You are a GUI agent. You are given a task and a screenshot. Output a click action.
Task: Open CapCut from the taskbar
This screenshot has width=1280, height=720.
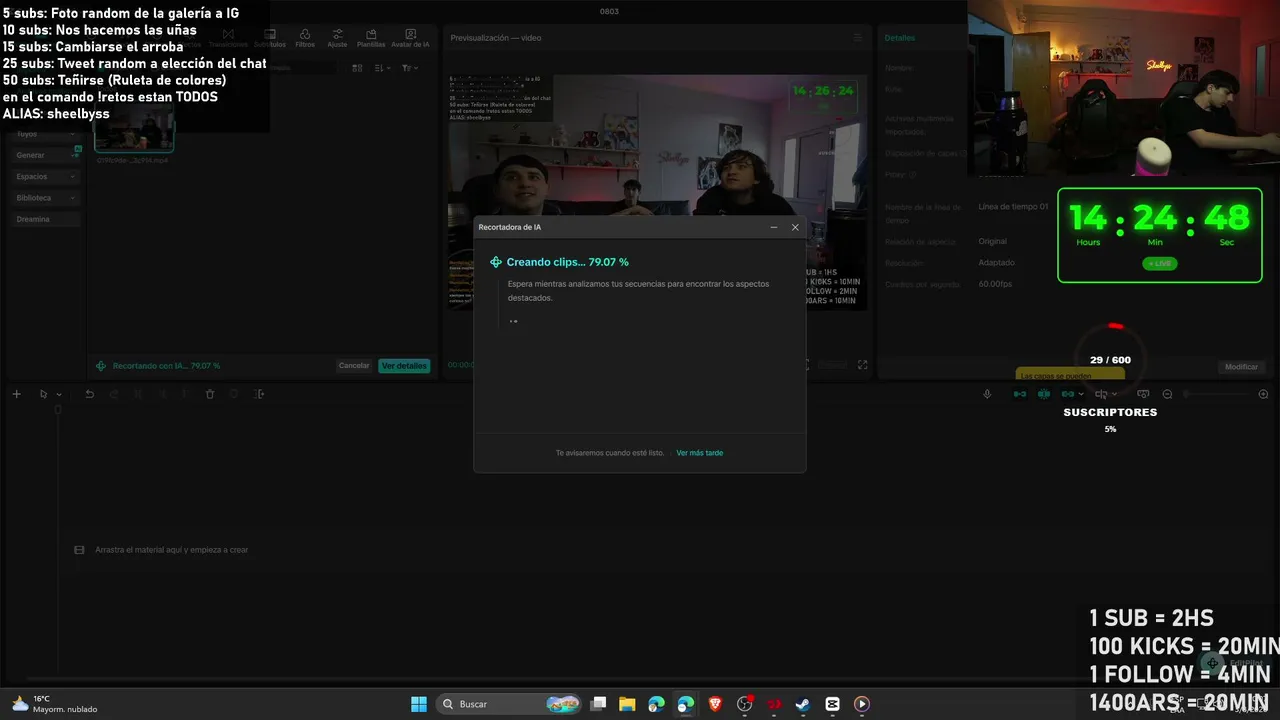[x=832, y=704]
